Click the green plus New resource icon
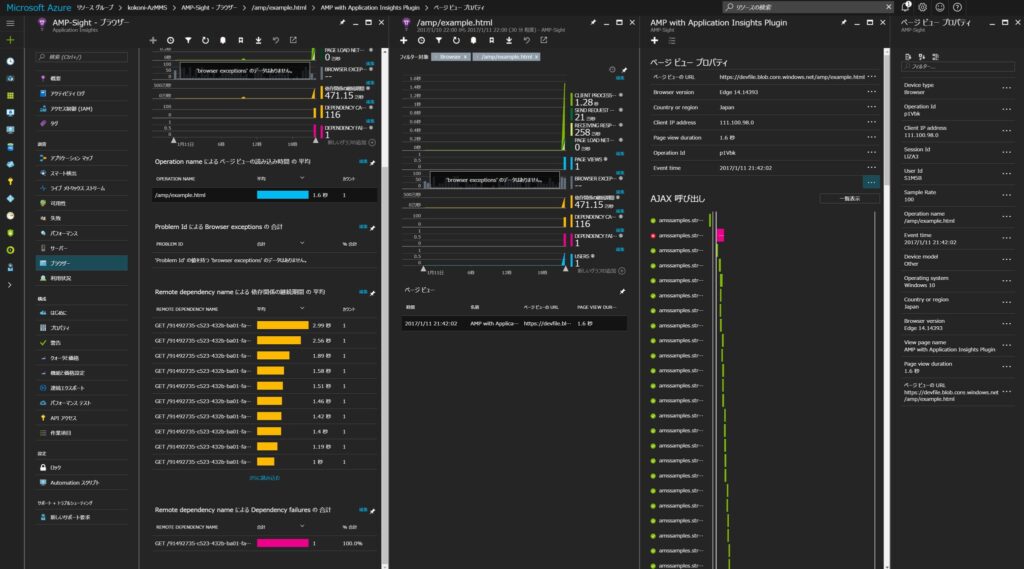Screen dimensions: 1024x569 pos(10,40)
